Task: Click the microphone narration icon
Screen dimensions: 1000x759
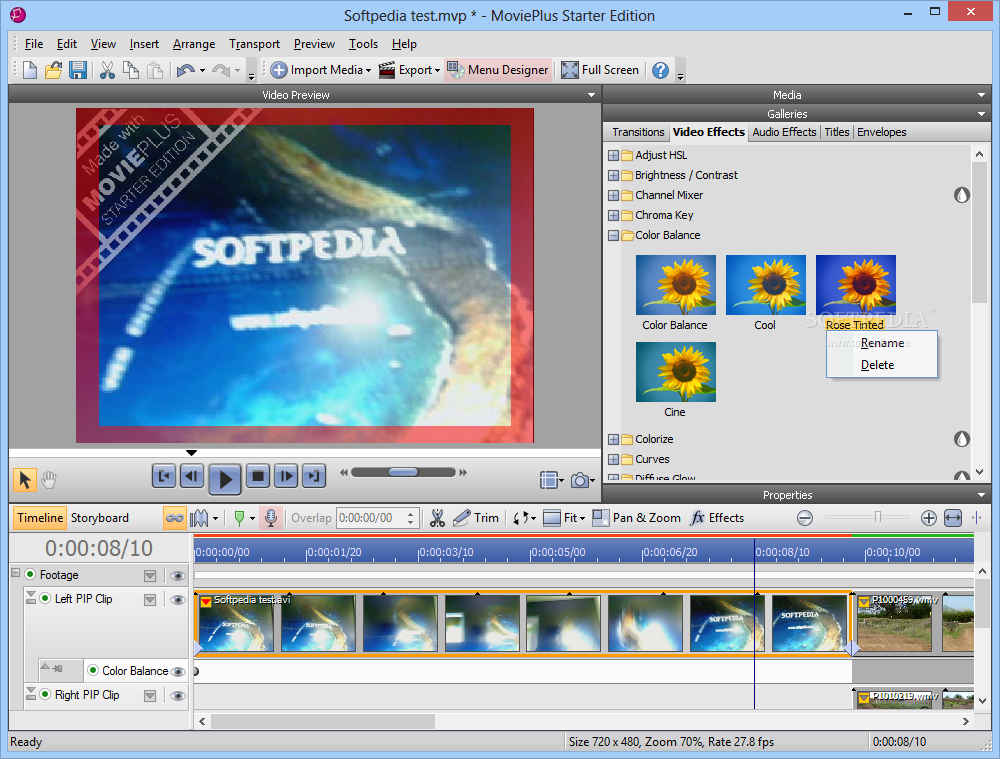Action: click(271, 518)
